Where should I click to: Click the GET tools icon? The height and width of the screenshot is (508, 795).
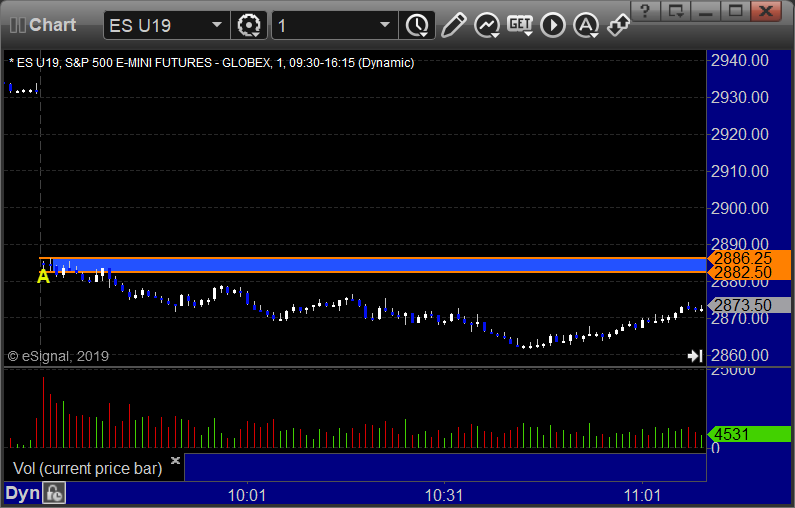(x=520, y=25)
